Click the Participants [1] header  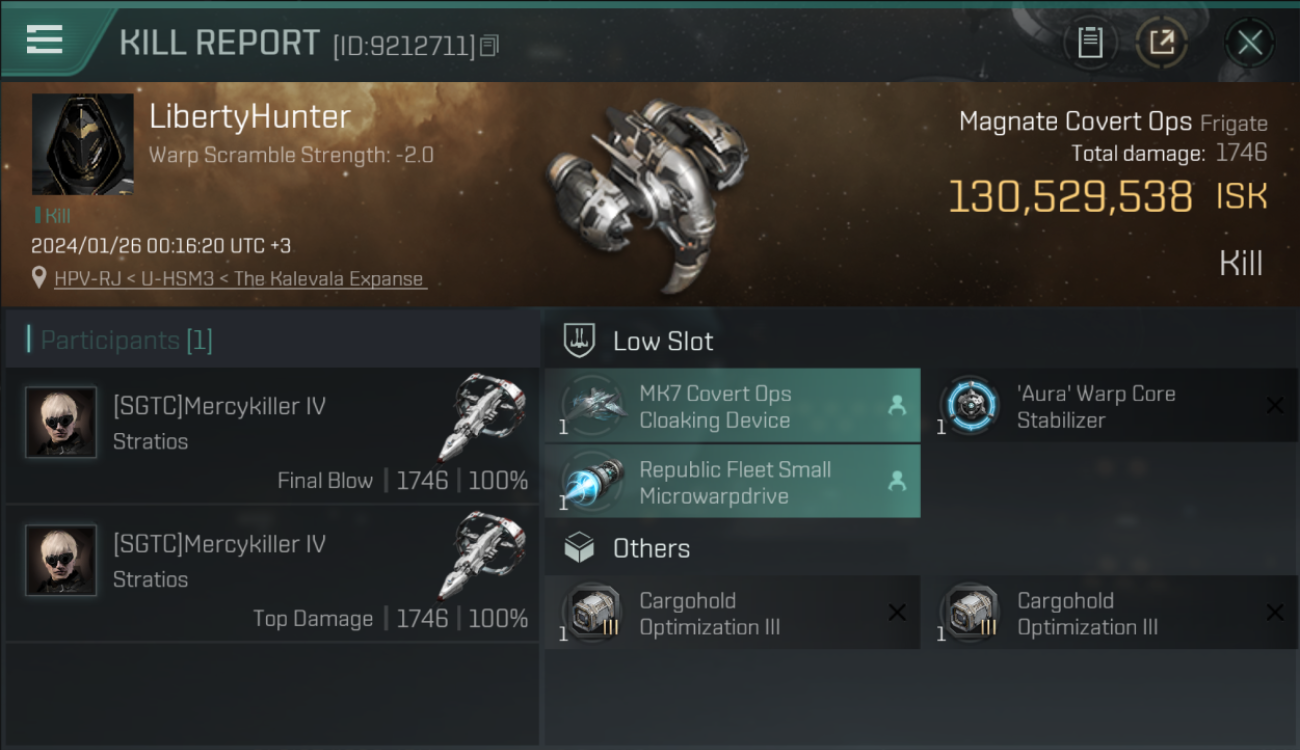126,340
